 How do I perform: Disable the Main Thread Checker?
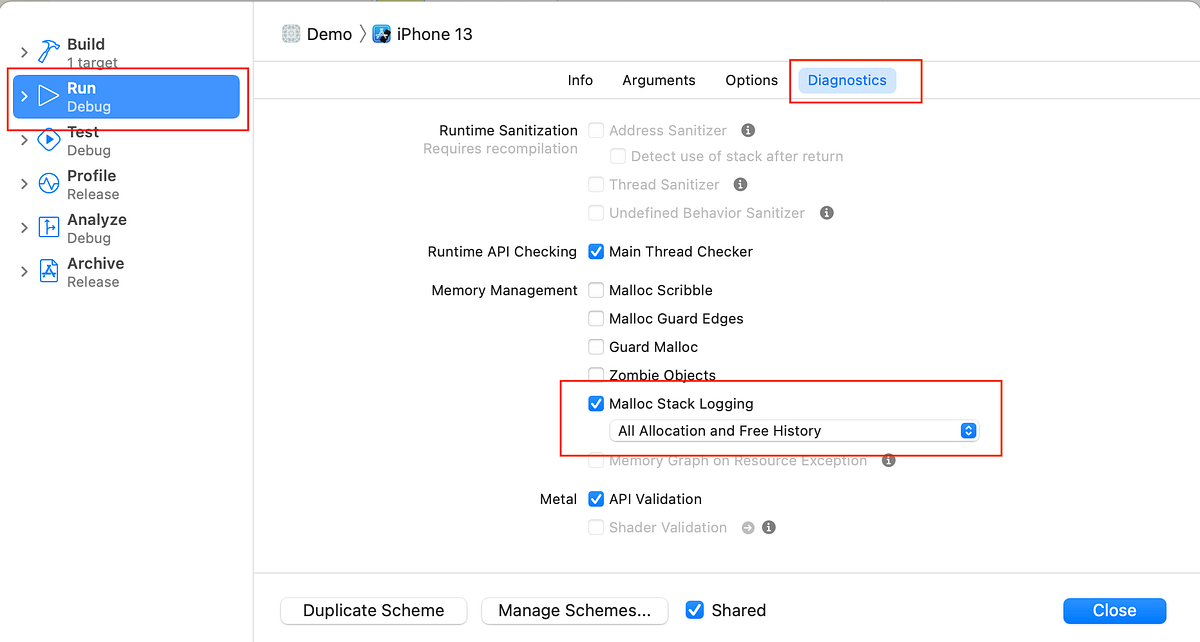click(596, 251)
